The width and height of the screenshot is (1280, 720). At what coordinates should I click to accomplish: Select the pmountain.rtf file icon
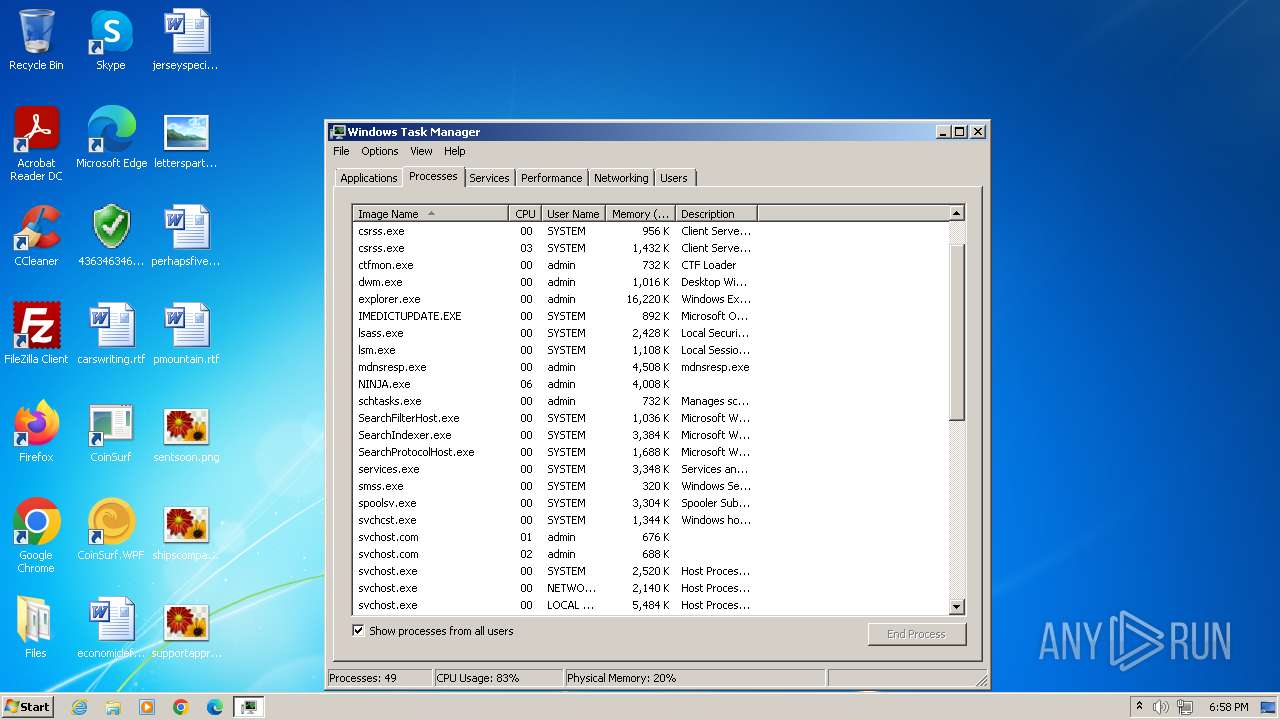pos(186,334)
